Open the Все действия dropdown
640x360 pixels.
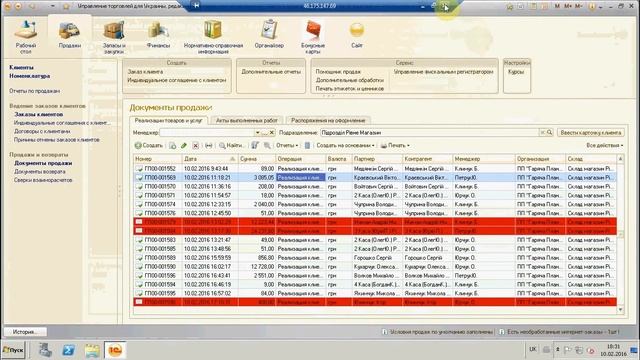coord(604,145)
